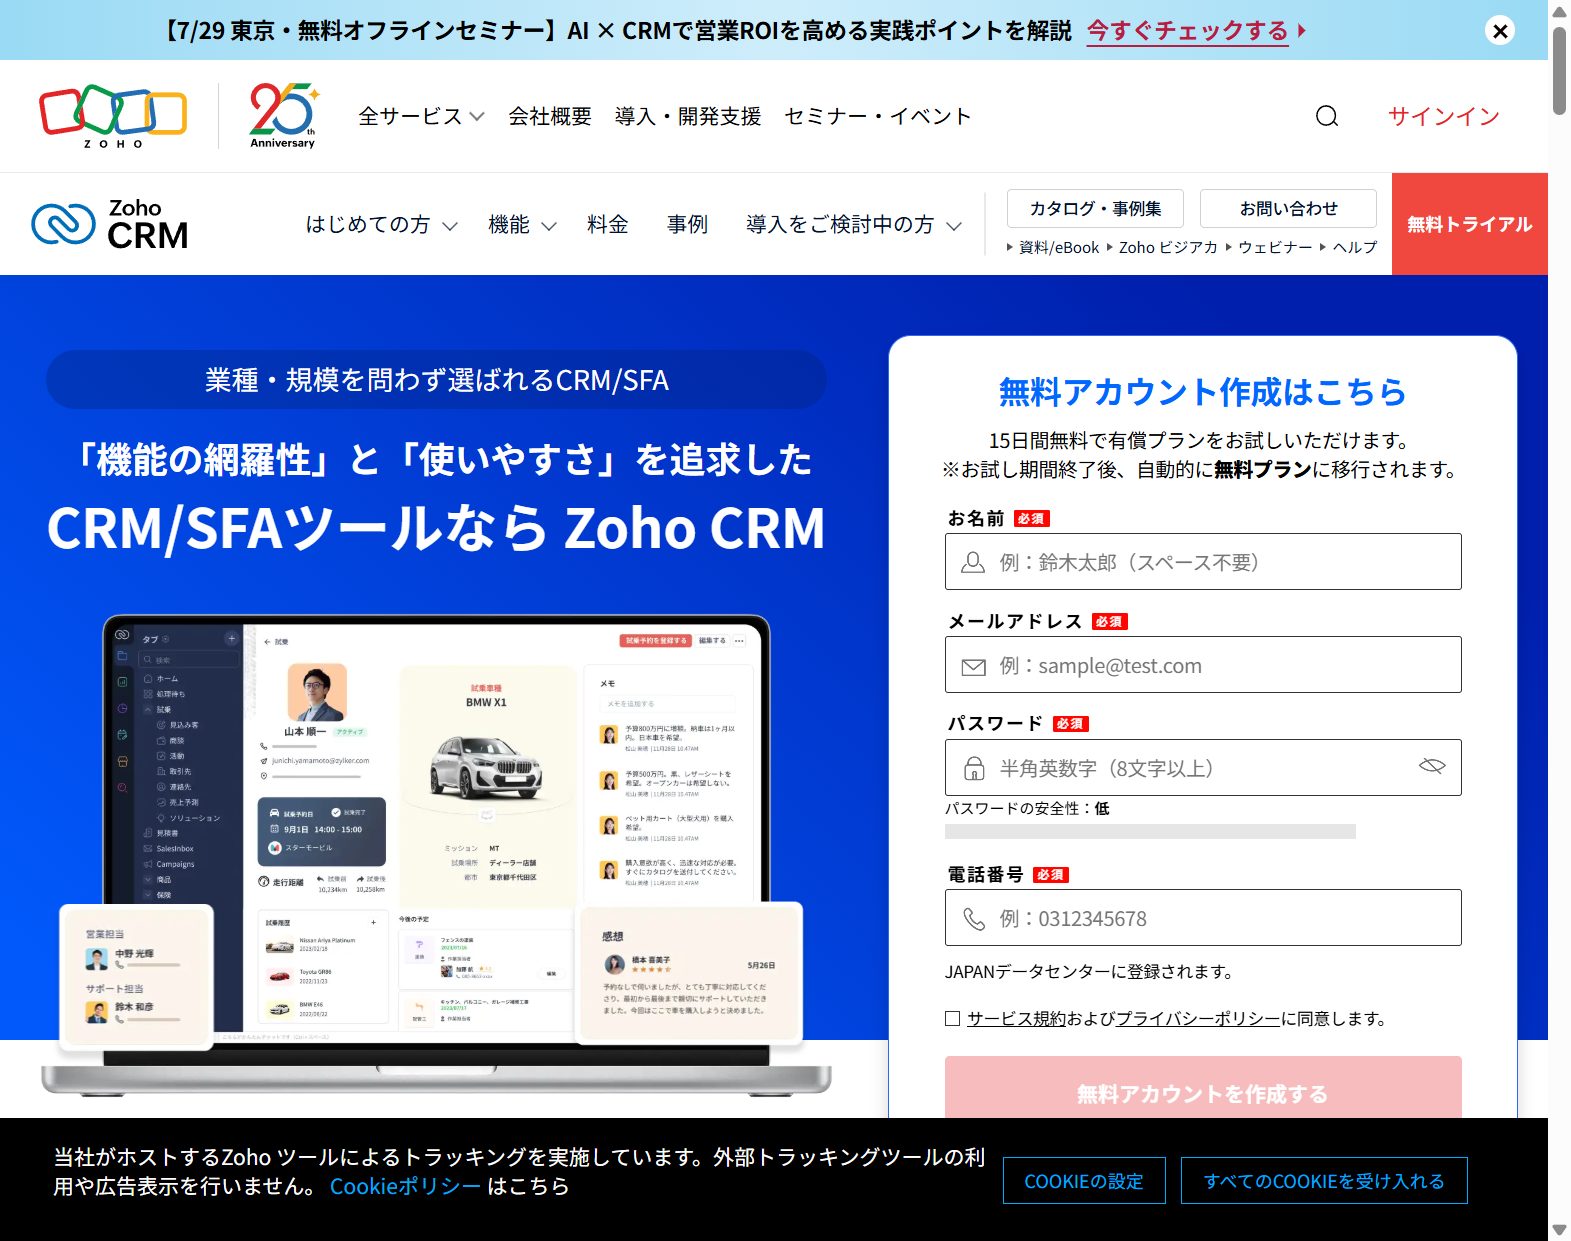Click the scrollbar down arrow
The width and height of the screenshot is (1571, 1241).
click(x=1559, y=1229)
